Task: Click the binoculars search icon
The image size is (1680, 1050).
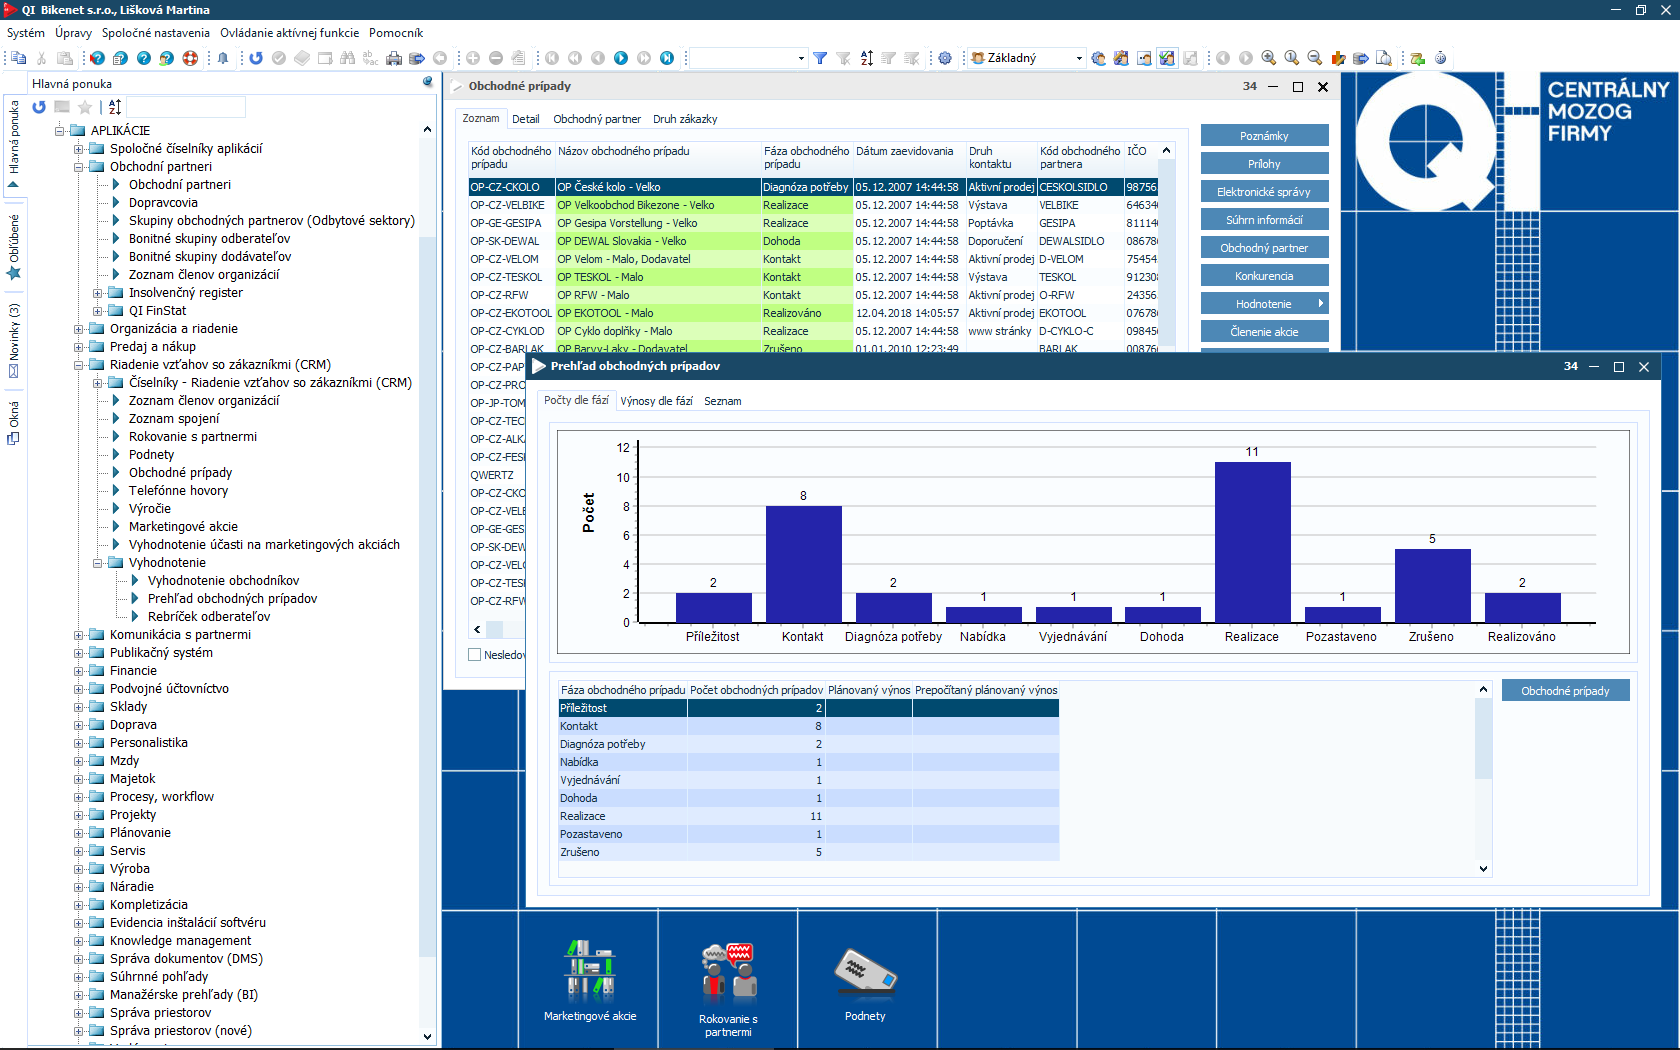Action: pos(347,58)
